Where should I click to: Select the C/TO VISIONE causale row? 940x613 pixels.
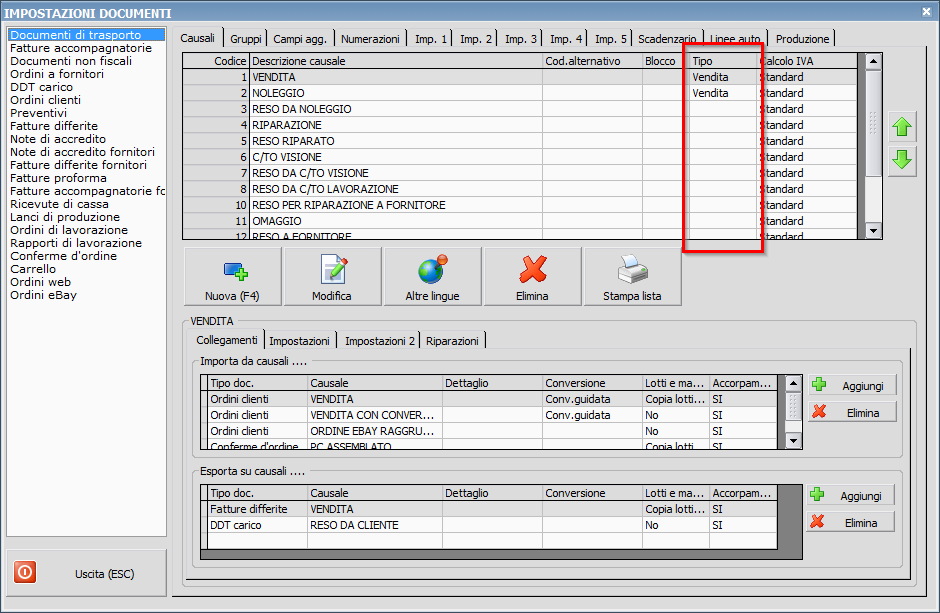520,157
